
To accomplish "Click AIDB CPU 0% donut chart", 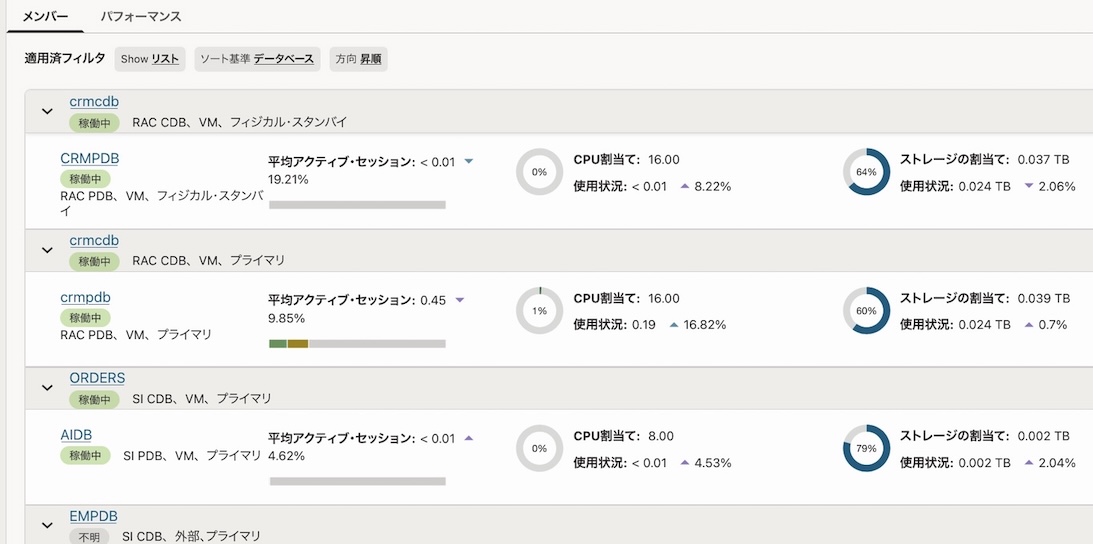I will coord(539,448).
